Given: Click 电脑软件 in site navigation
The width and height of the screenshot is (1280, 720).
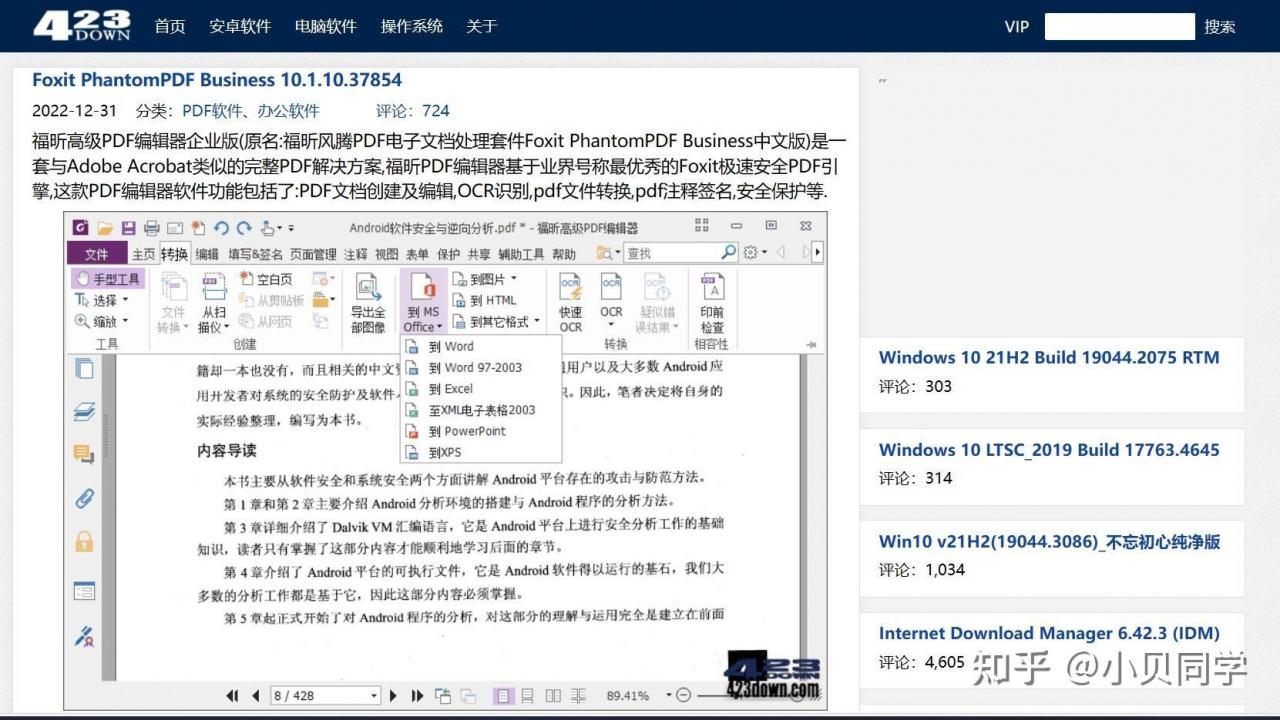Looking at the screenshot, I should pos(326,26).
